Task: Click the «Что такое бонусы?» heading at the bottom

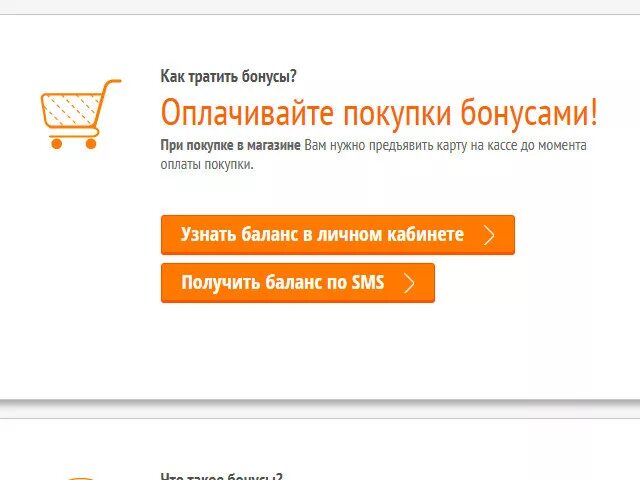Action: coord(221,476)
